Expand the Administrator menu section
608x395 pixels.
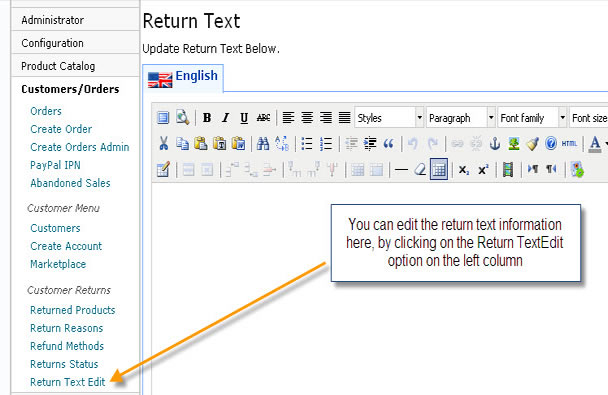(x=75, y=19)
